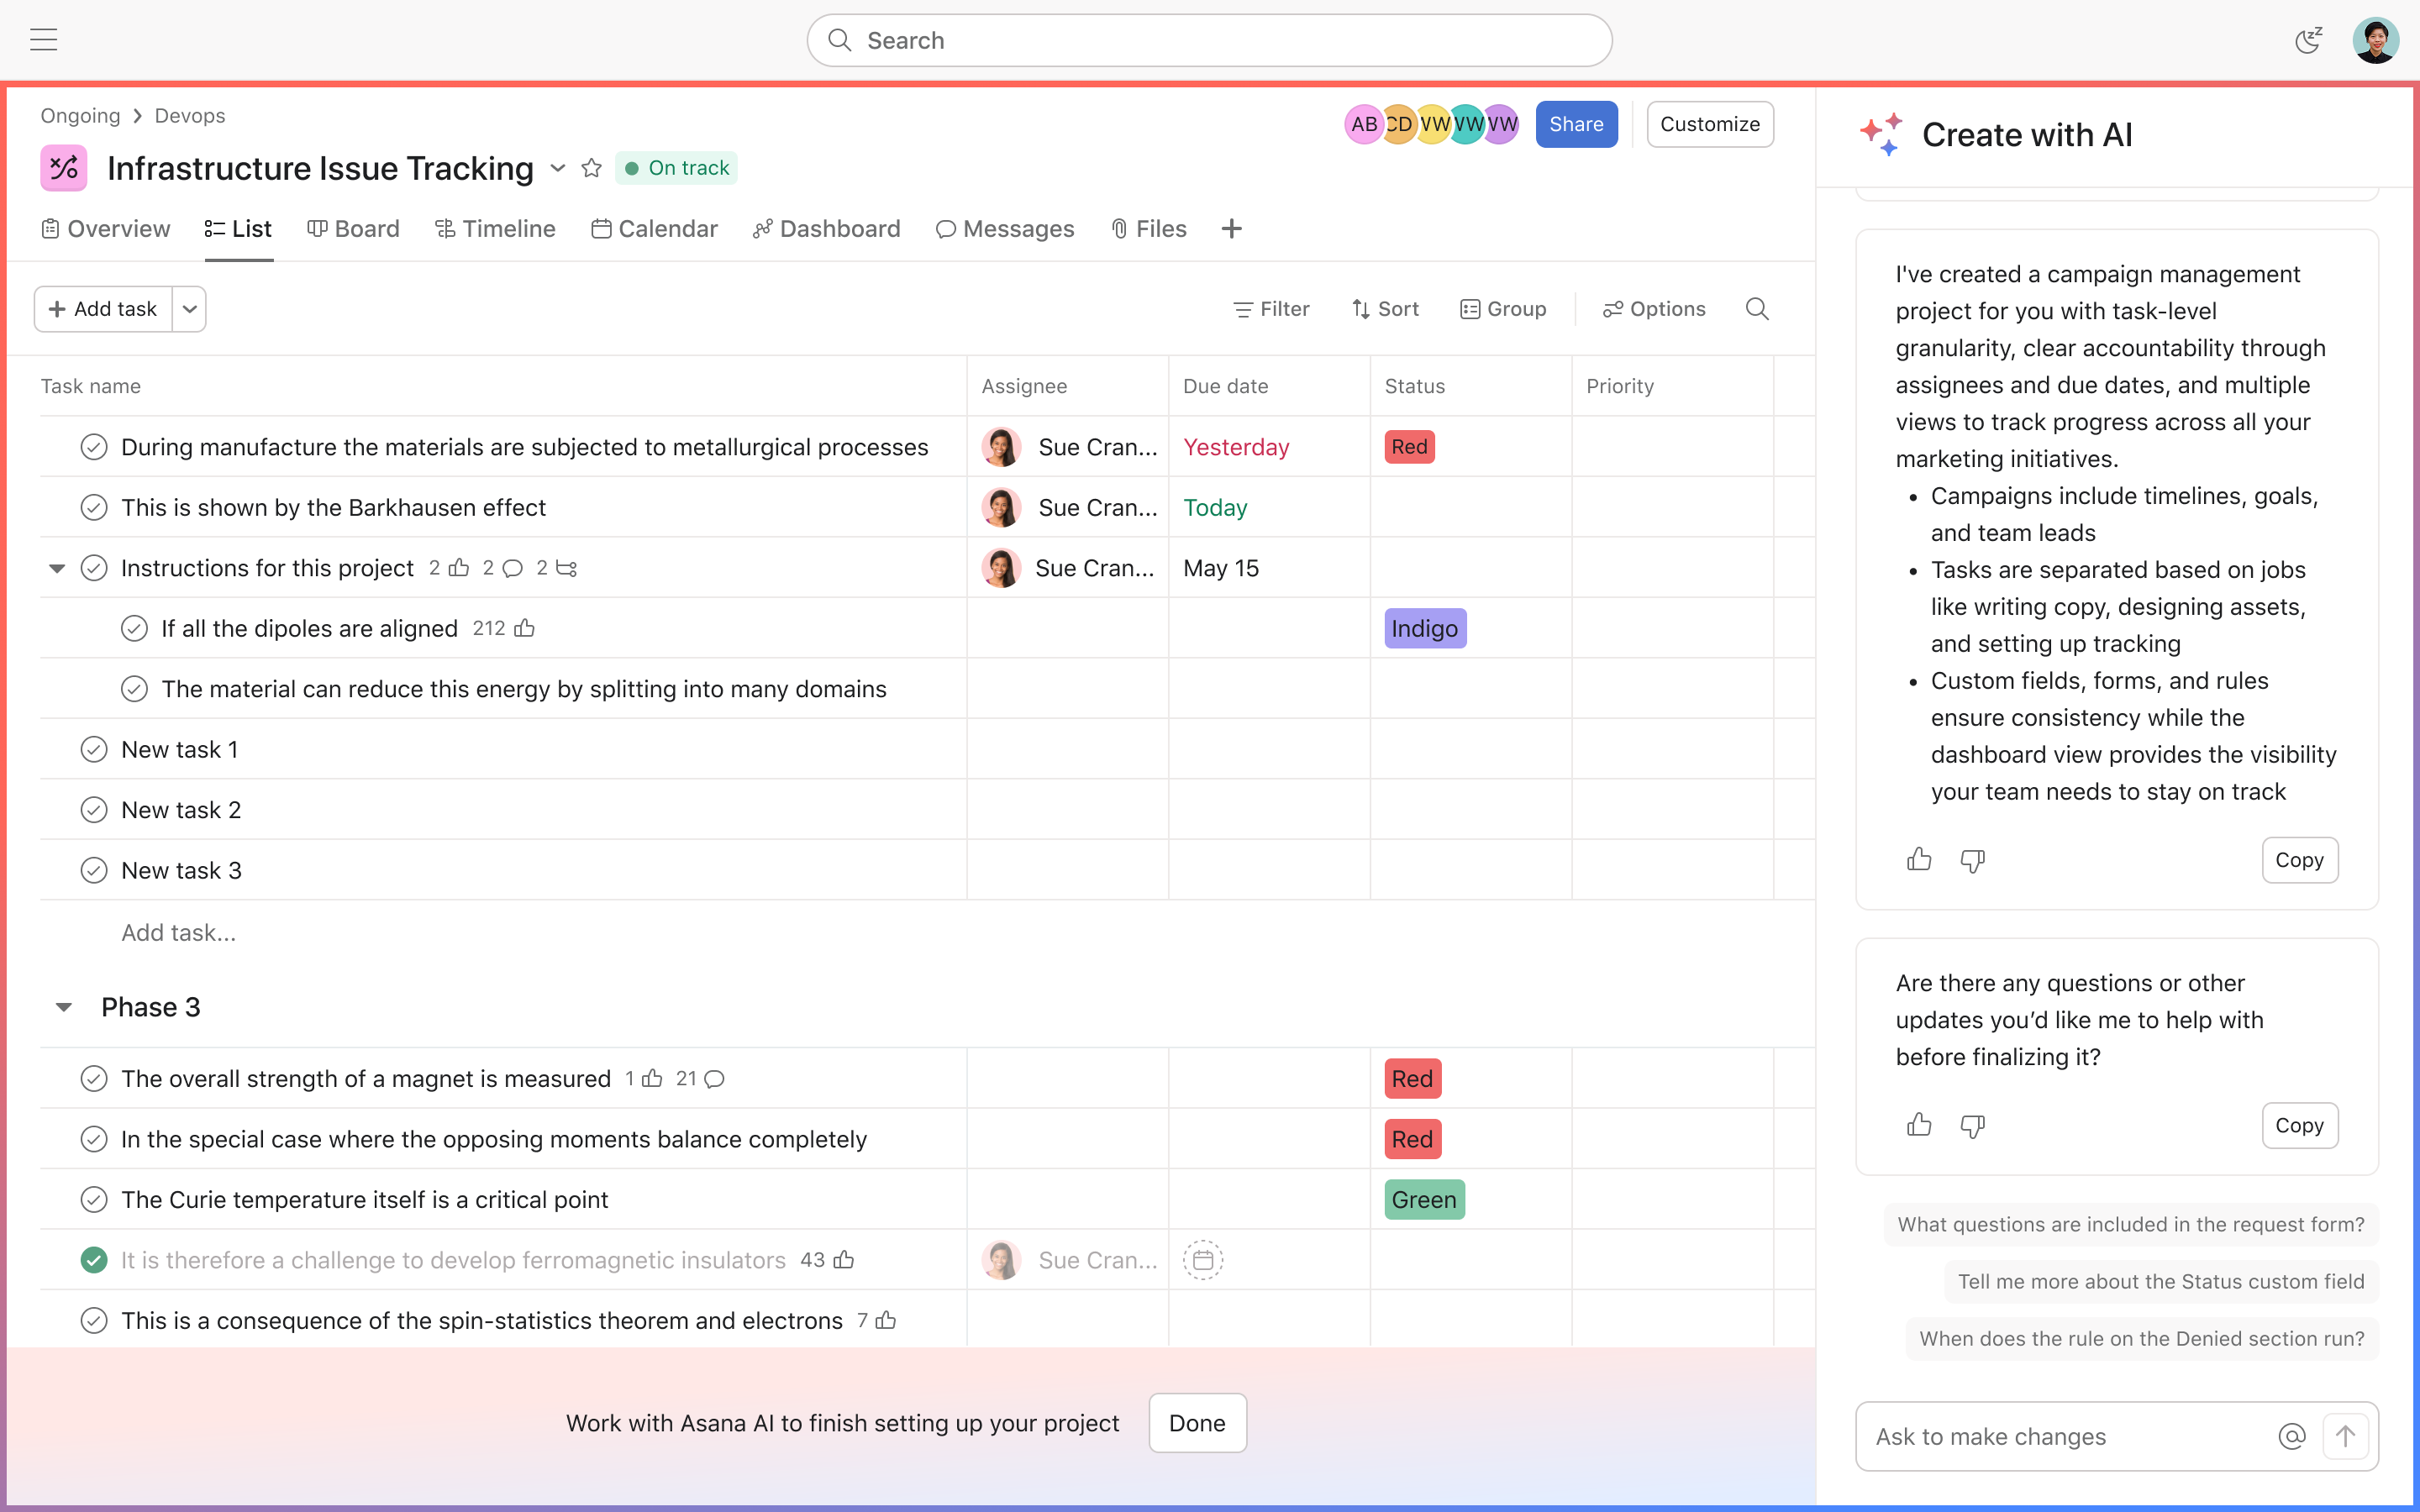Open the Dashboard tab
The width and height of the screenshot is (2420, 1512).
[826, 229]
